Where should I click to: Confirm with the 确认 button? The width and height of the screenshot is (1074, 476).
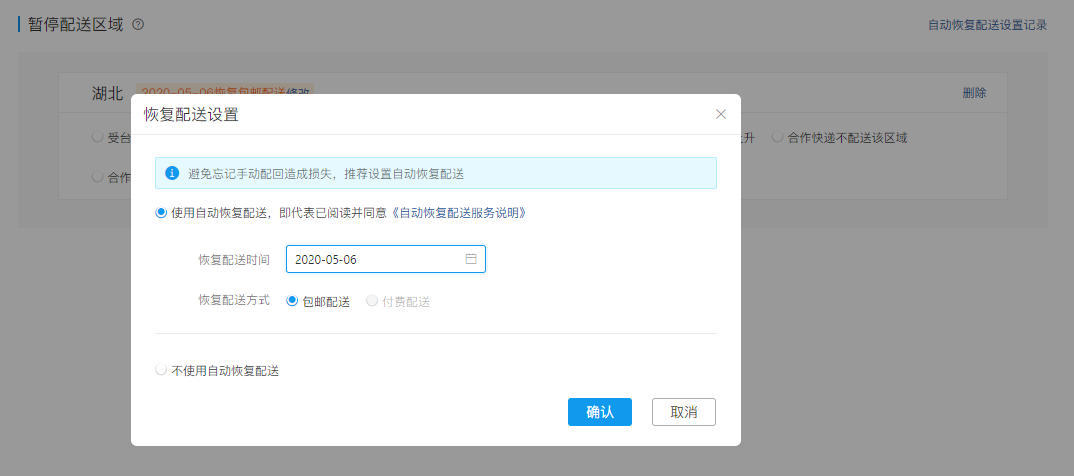click(599, 412)
